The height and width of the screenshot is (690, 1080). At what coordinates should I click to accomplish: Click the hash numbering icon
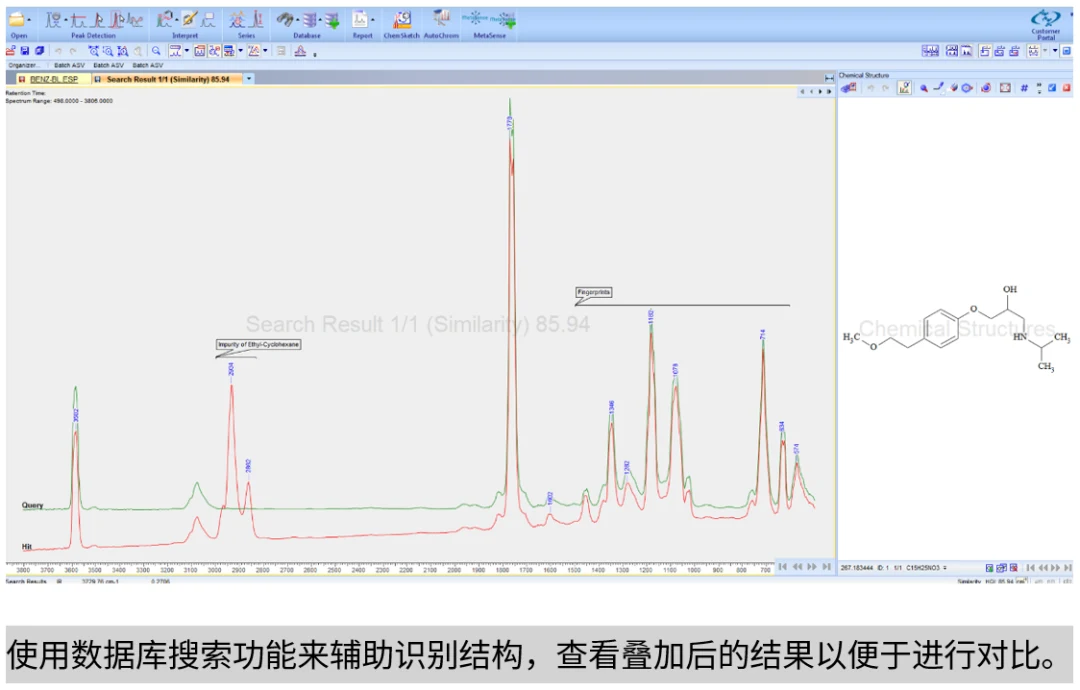tap(1024, 88)
